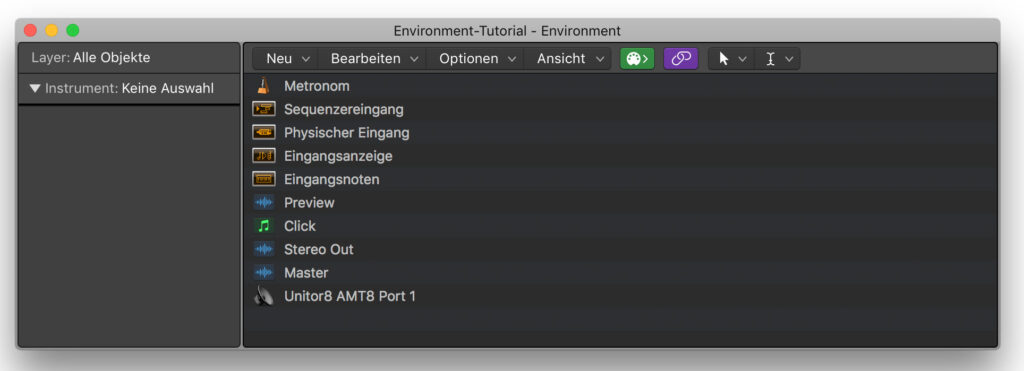This screenshot has height=371, width=1024.
Task: Open the pointer tool dropdown chevron
Action: [x=743, y=59]
